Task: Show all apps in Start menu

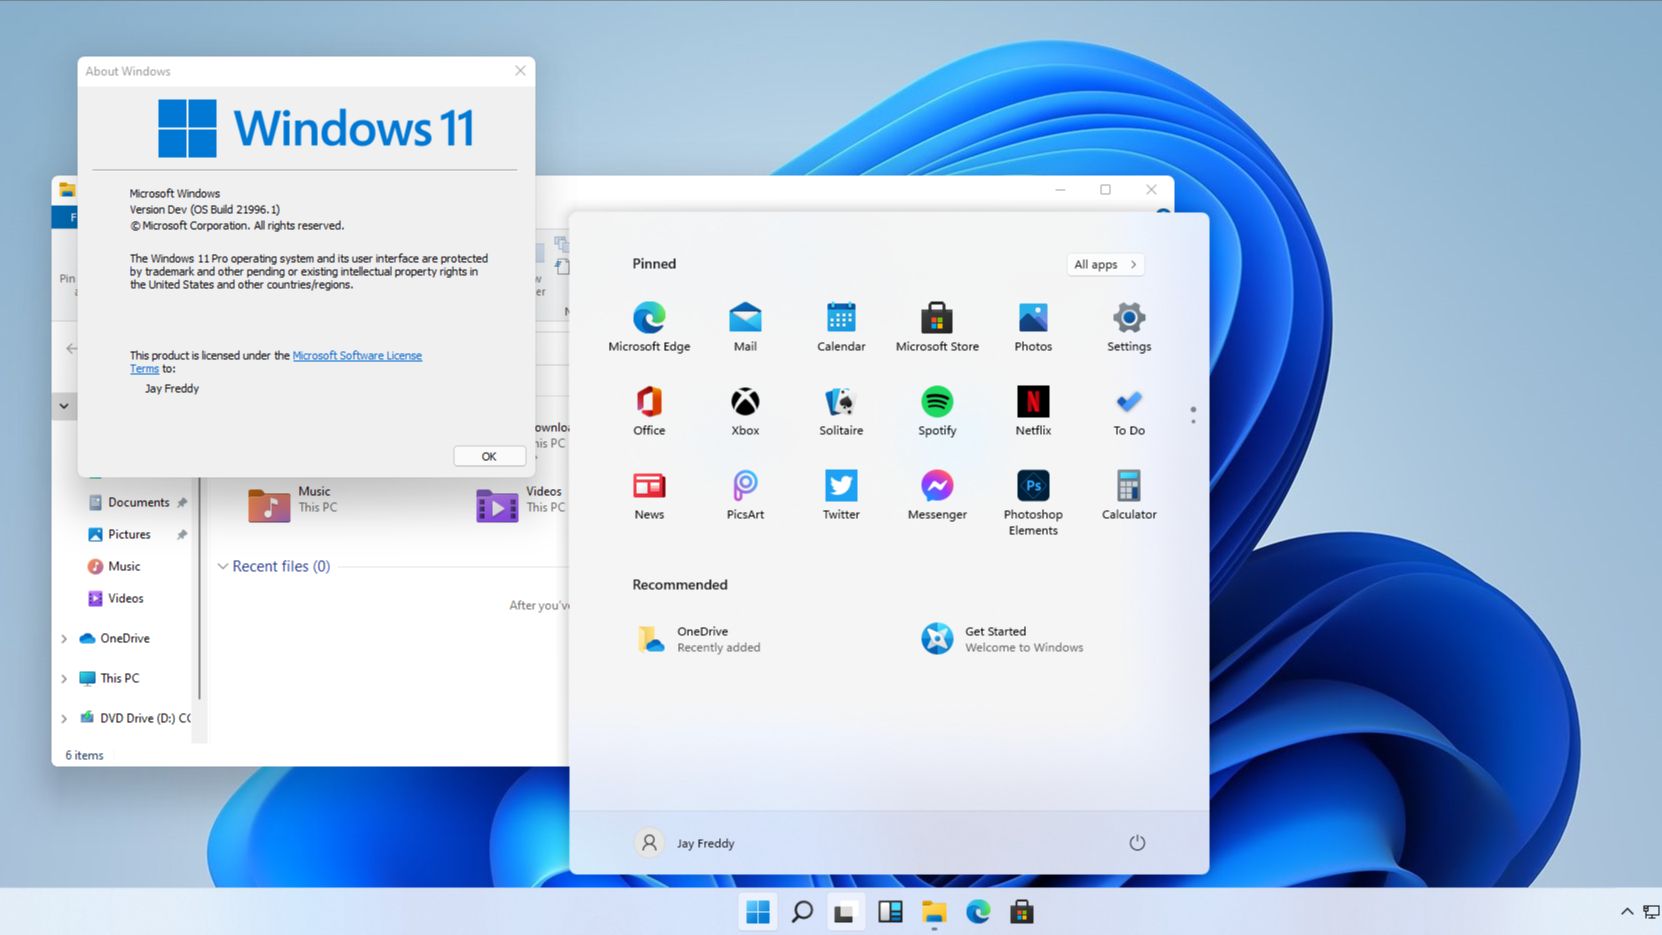Action: point(1105,265)
